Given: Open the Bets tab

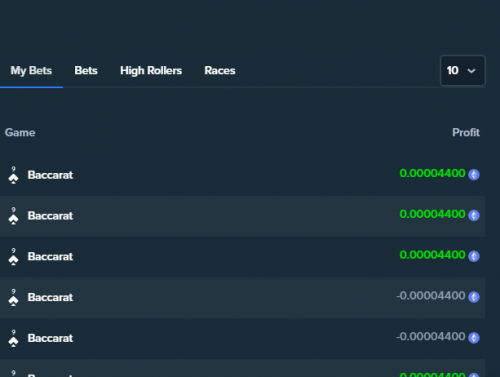Looking at the screenshot, I should 86,70.
